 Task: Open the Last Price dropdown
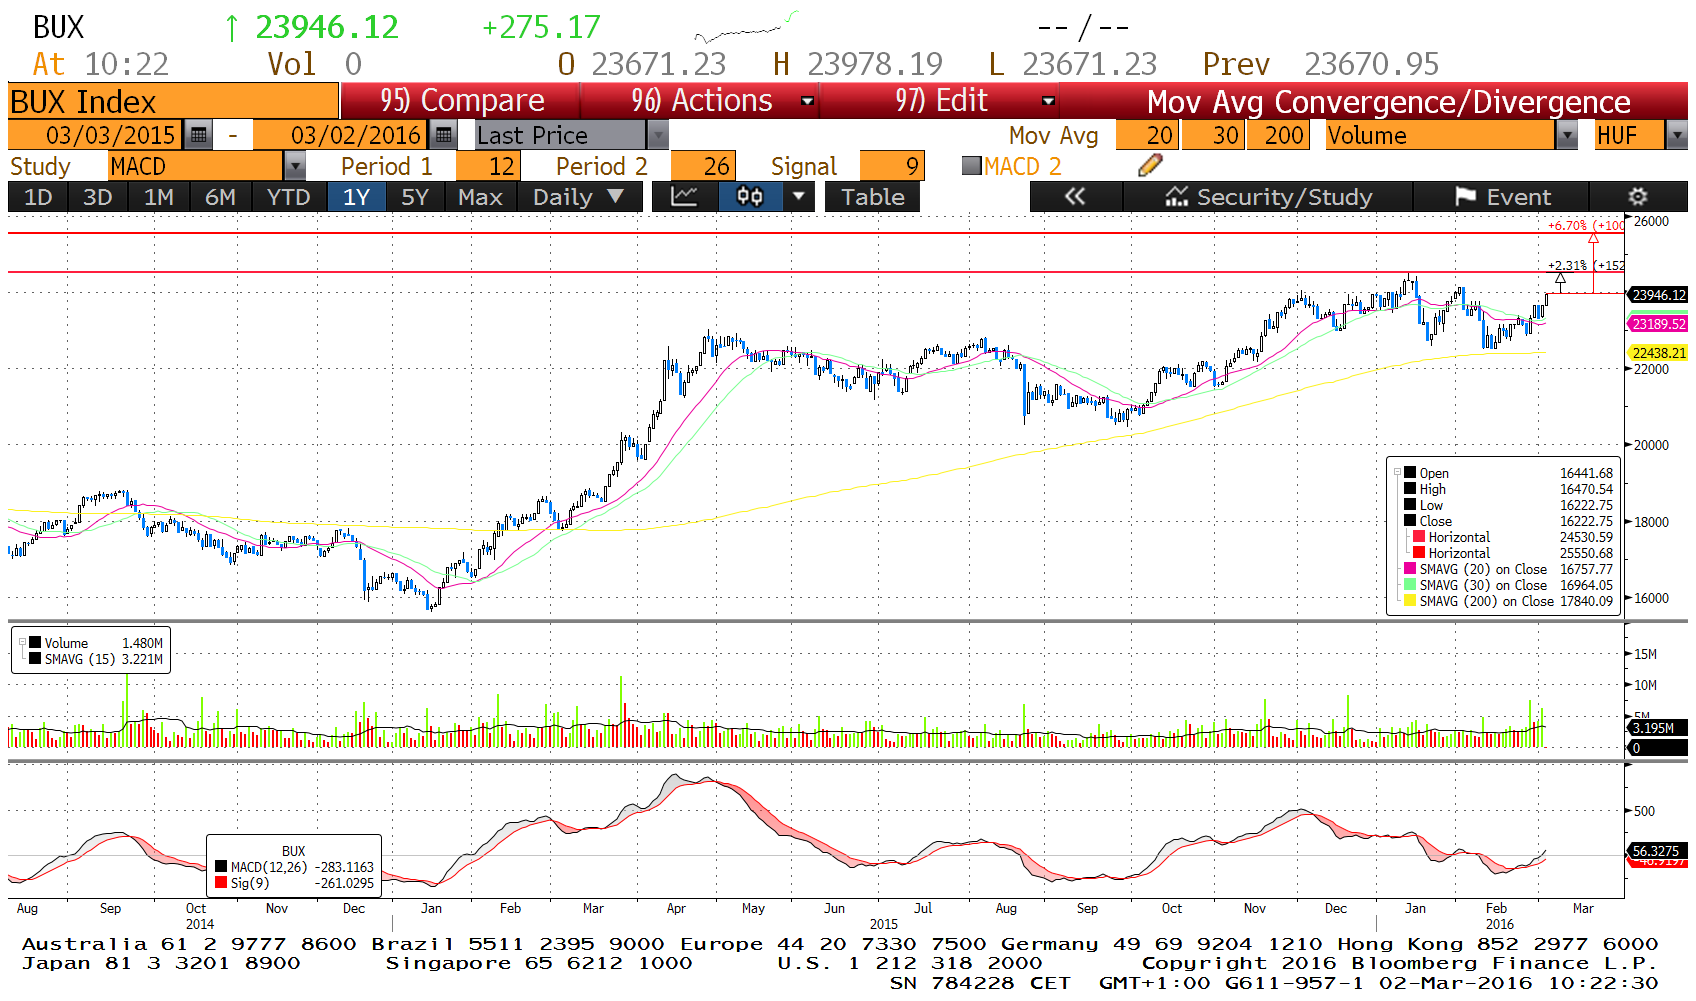(657, 135)
